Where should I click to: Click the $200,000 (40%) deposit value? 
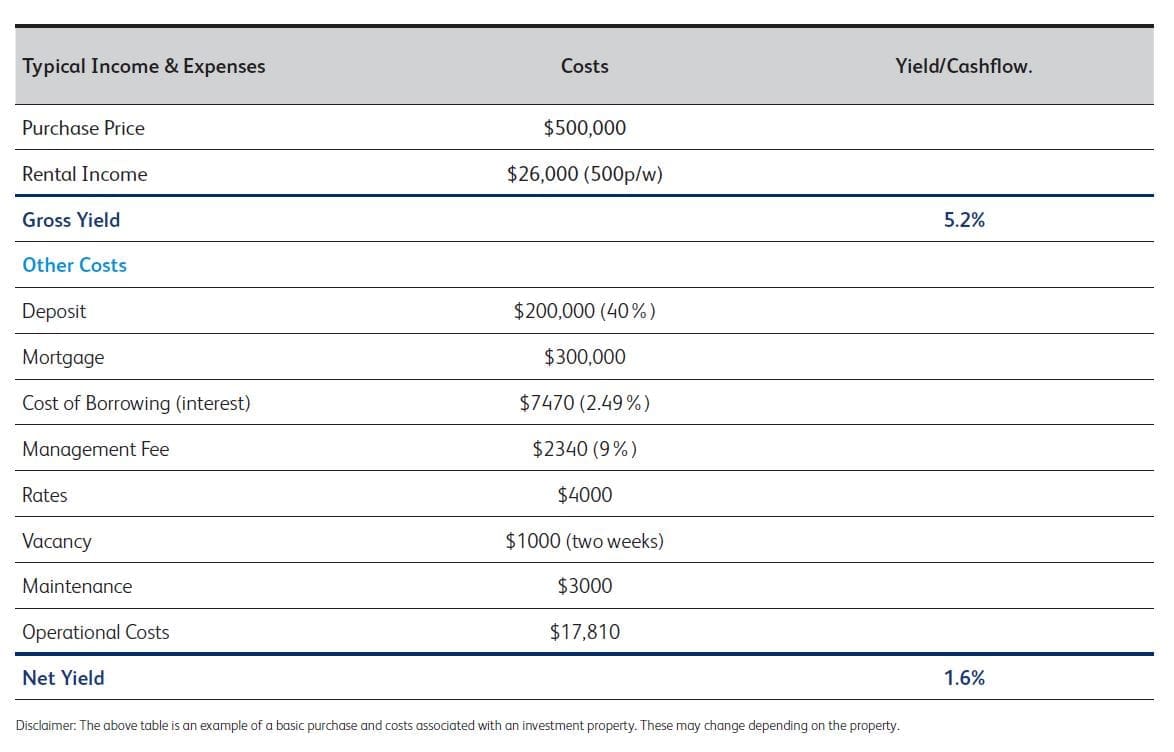coord(585,311)
